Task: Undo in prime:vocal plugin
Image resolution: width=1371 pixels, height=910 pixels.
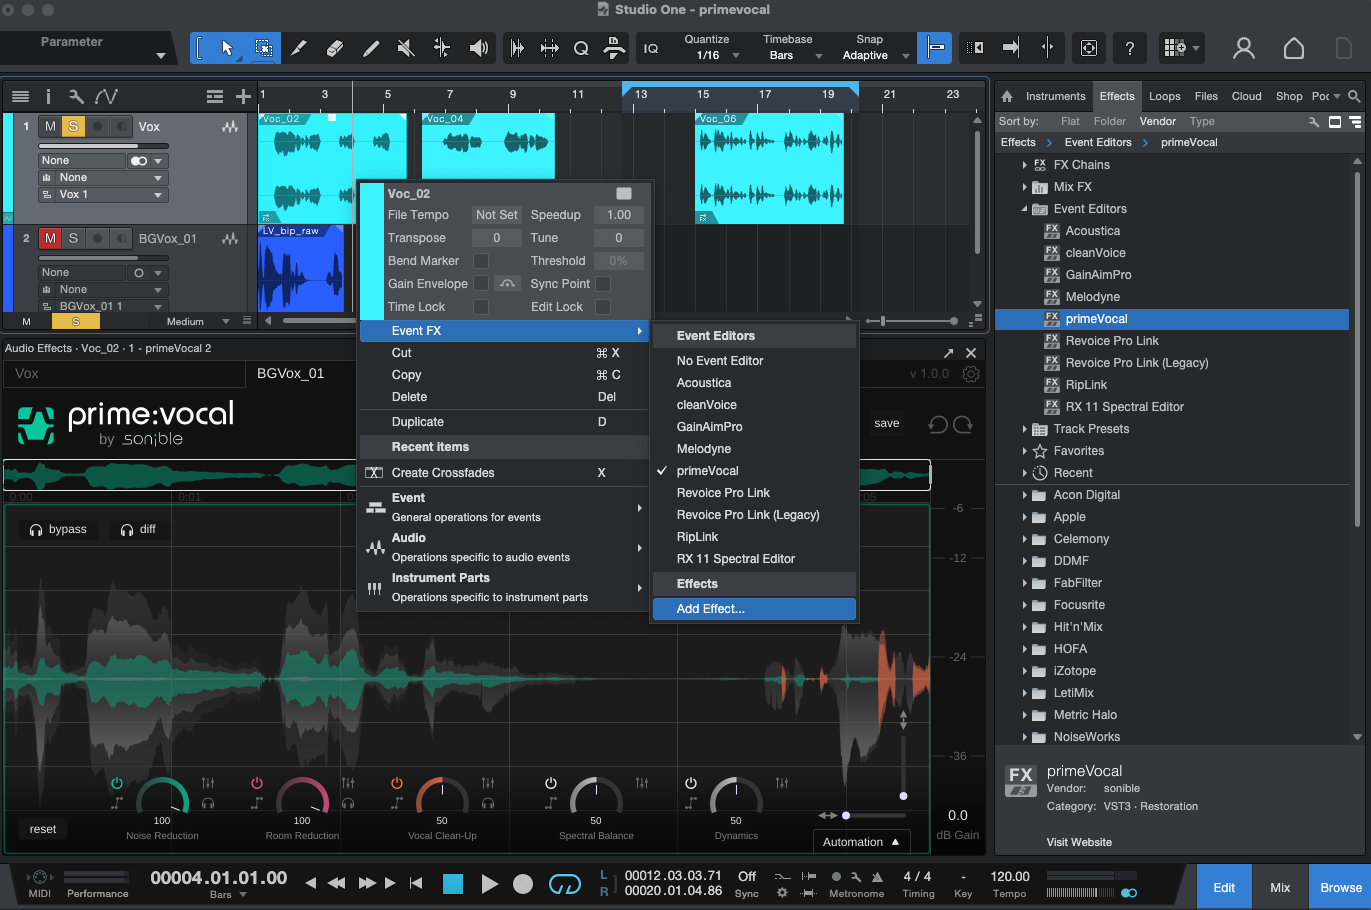Action: click(x=938, y=424)
